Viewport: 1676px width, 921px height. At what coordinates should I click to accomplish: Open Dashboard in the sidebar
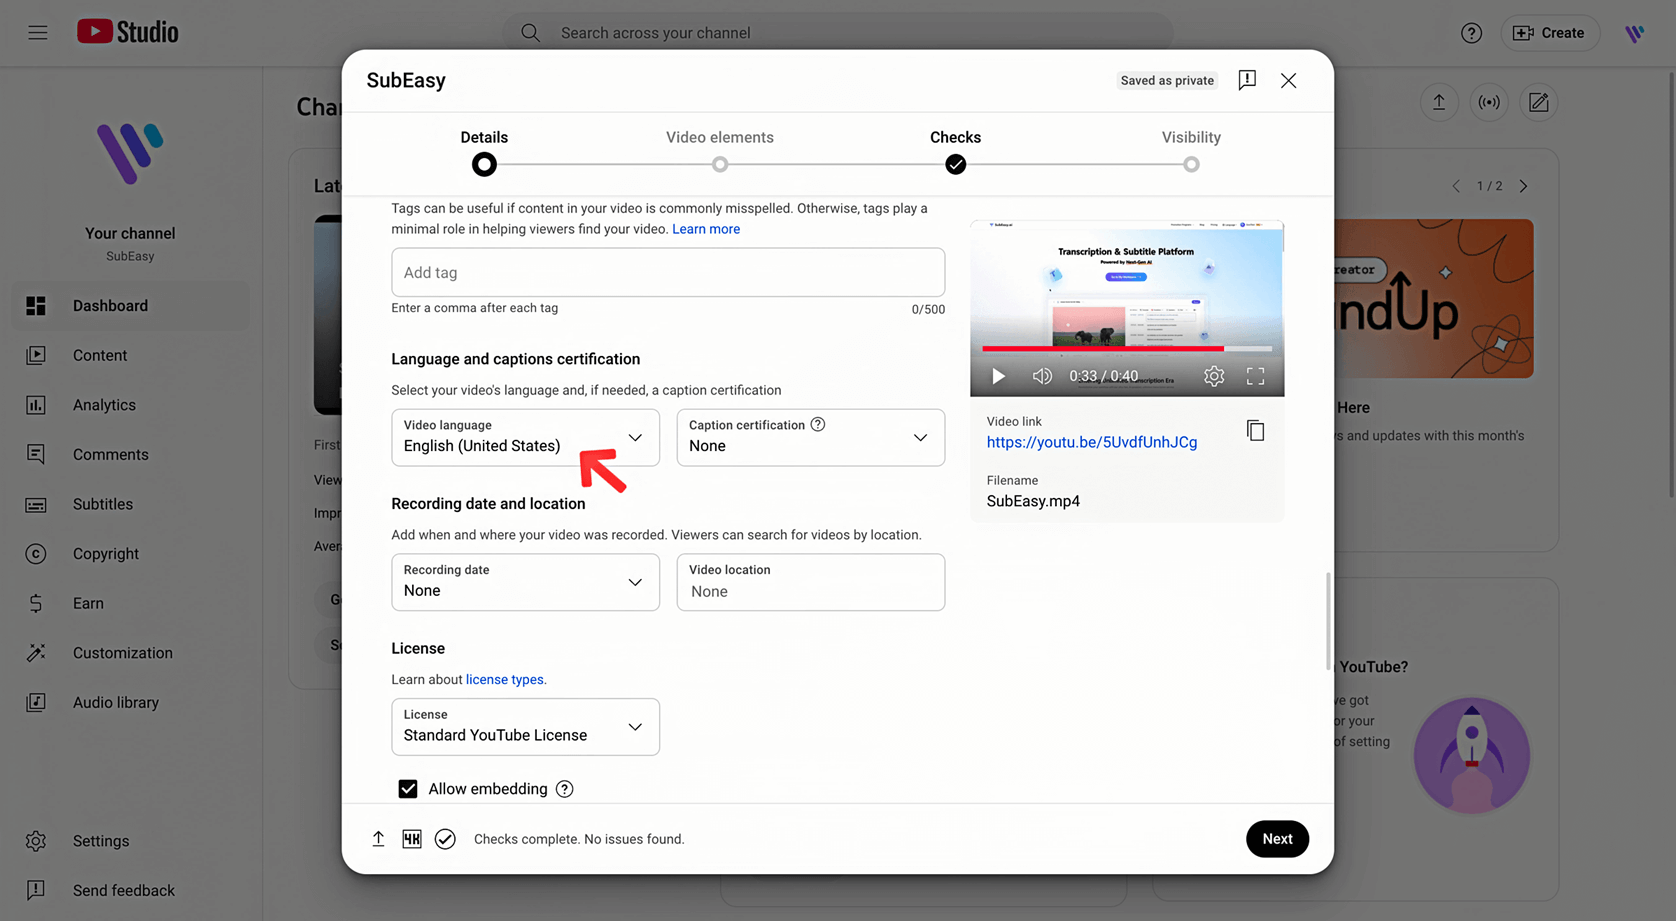(131, 306)
